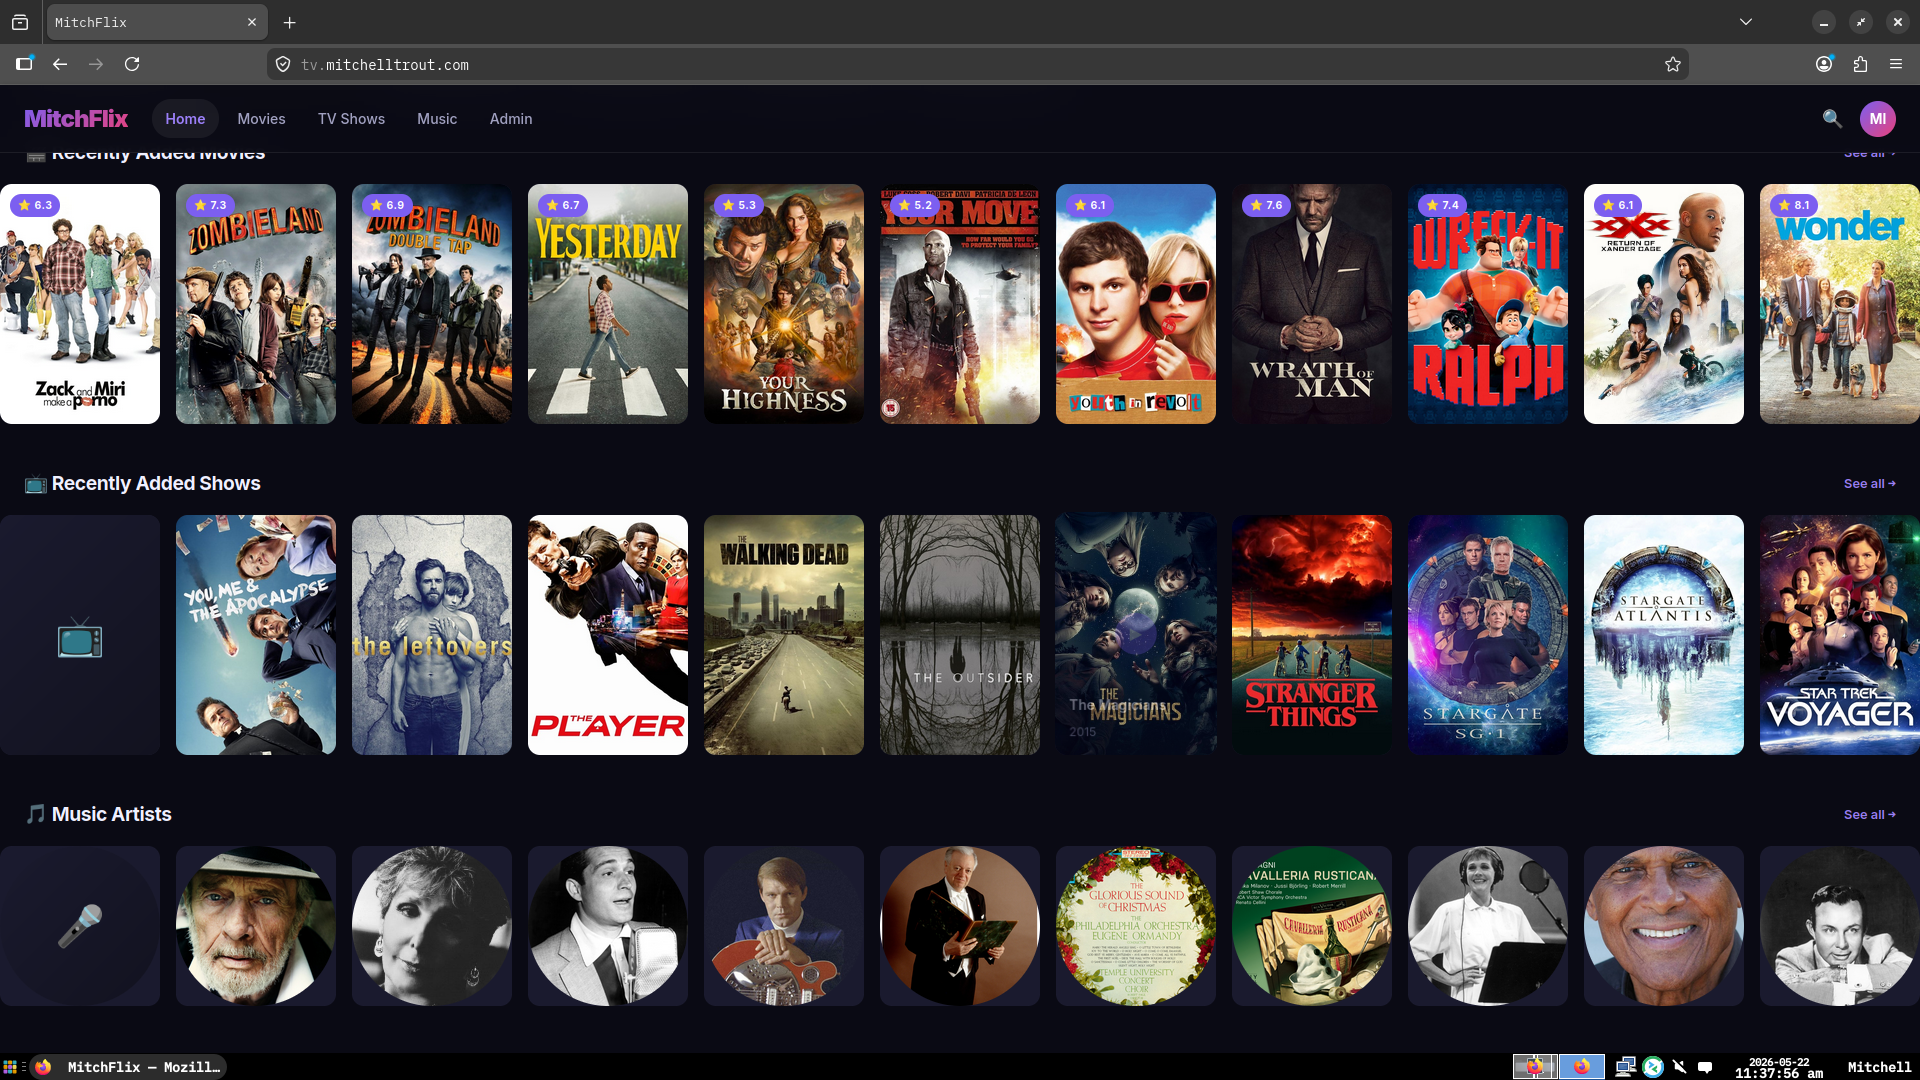1920x1080 pixels.
Task: Open the Yesterday movie poster
Action: [x=608, y=304]
